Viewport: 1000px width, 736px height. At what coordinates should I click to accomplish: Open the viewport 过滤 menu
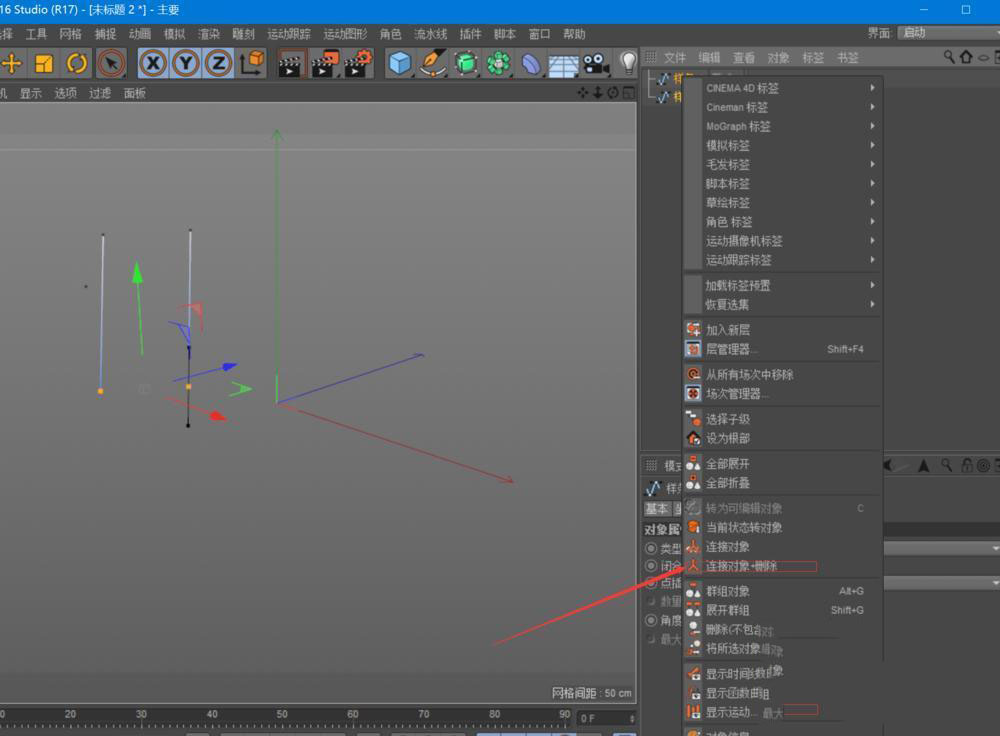(x=100, y=93)
